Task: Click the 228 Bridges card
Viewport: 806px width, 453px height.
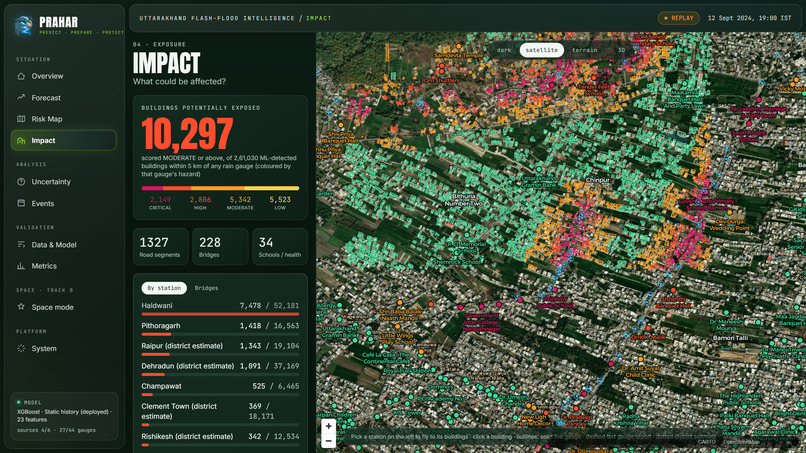Action: (220, 247)
